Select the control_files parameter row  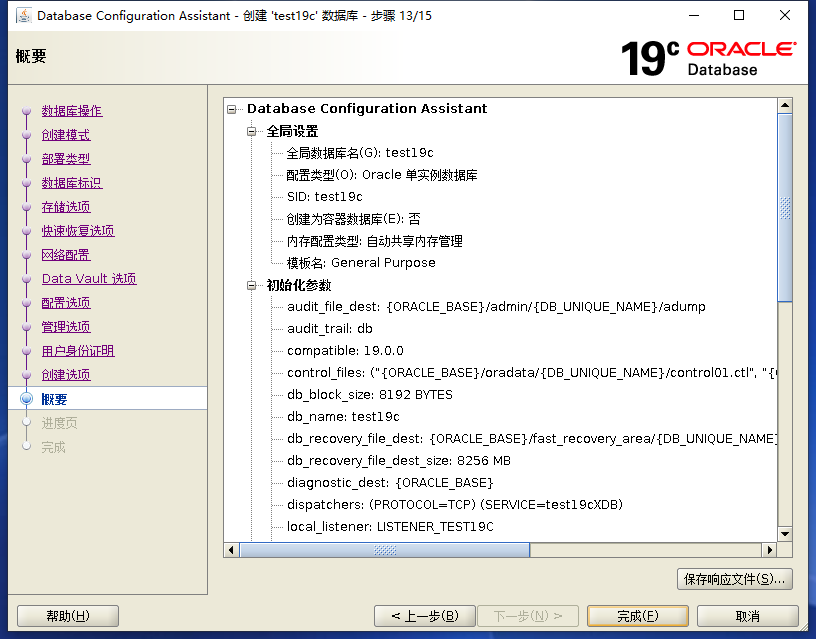[531, 373]
